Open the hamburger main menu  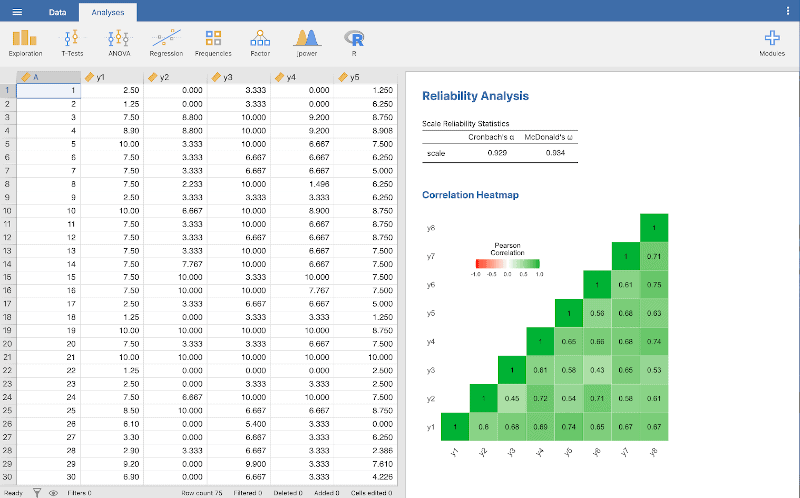[x=16, y=11]
